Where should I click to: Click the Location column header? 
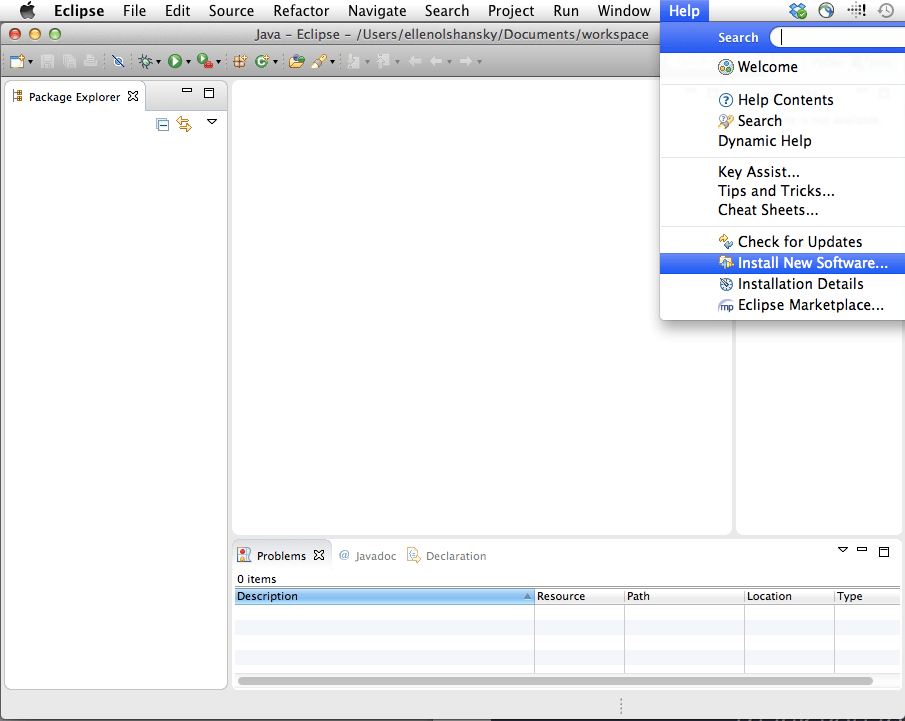tap(790, 596)
